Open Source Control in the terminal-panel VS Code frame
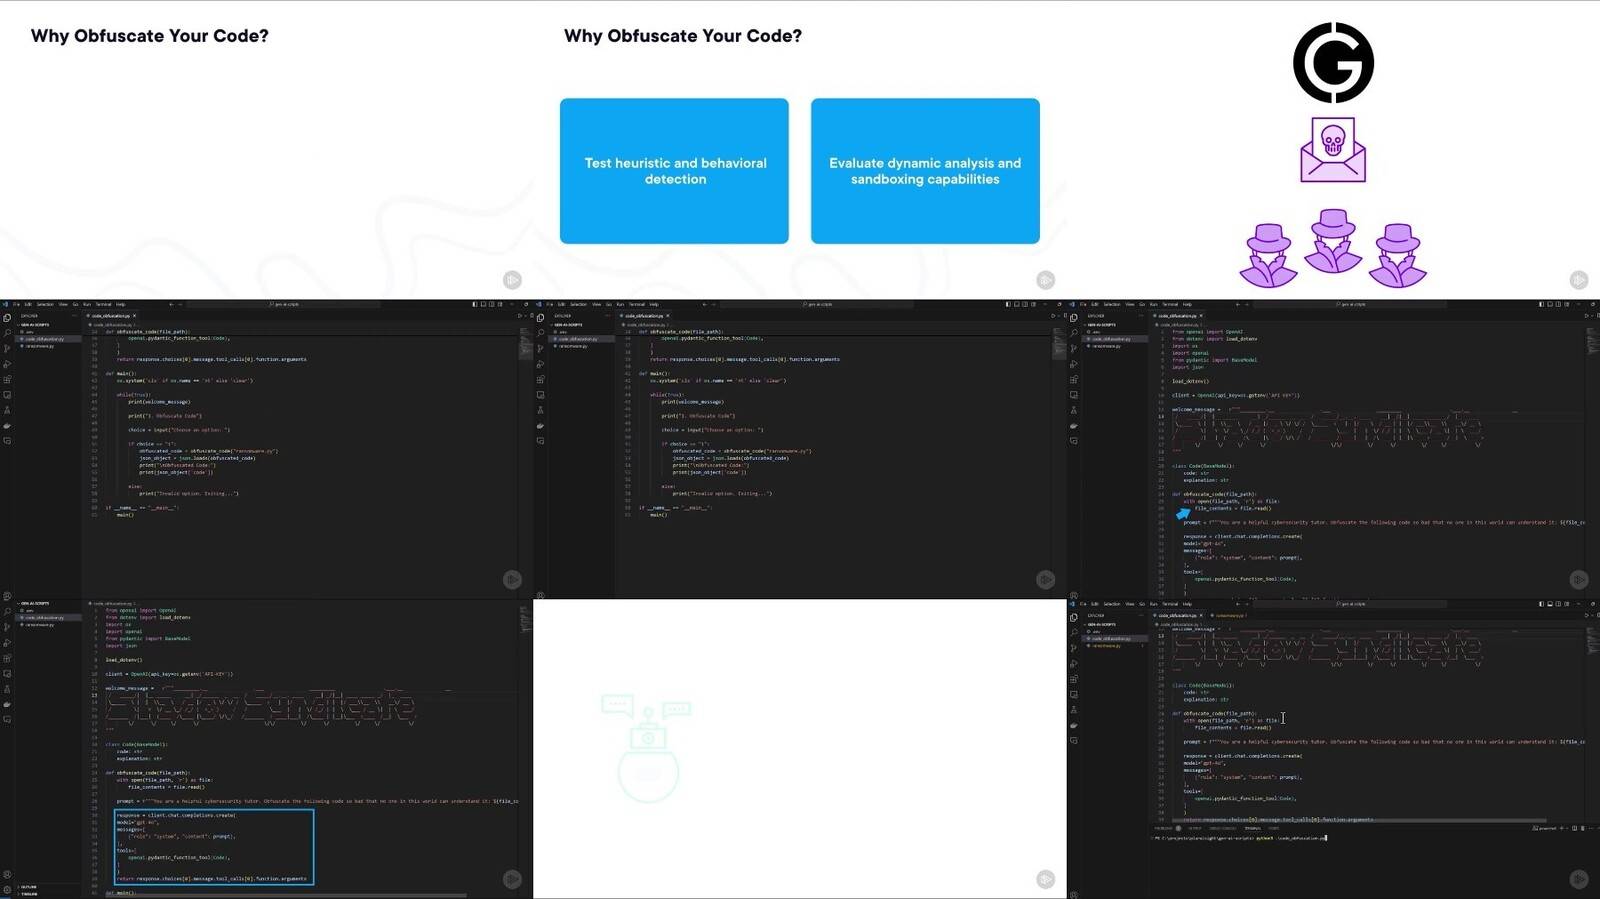The height and width of the screenshot is (899, 1600). [x=1074, y=648]
